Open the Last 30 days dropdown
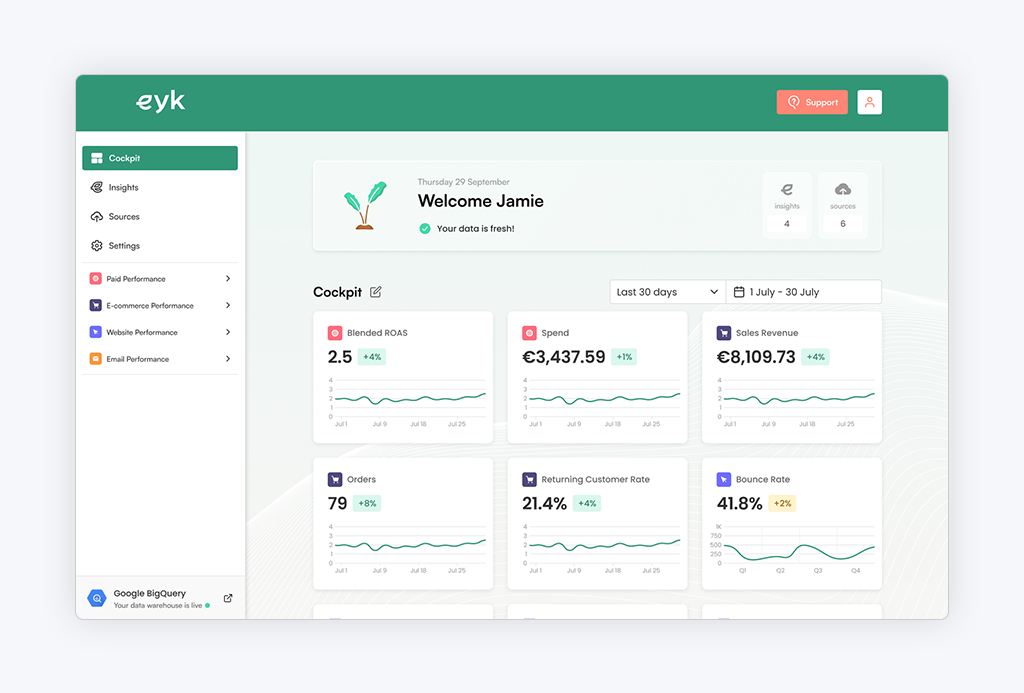This screenshot has width=1024, height=693. click(667, 292)
